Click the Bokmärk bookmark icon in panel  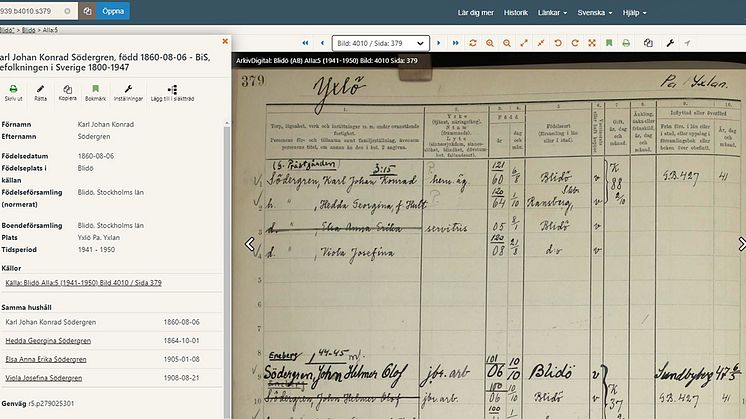click(96, 92)
